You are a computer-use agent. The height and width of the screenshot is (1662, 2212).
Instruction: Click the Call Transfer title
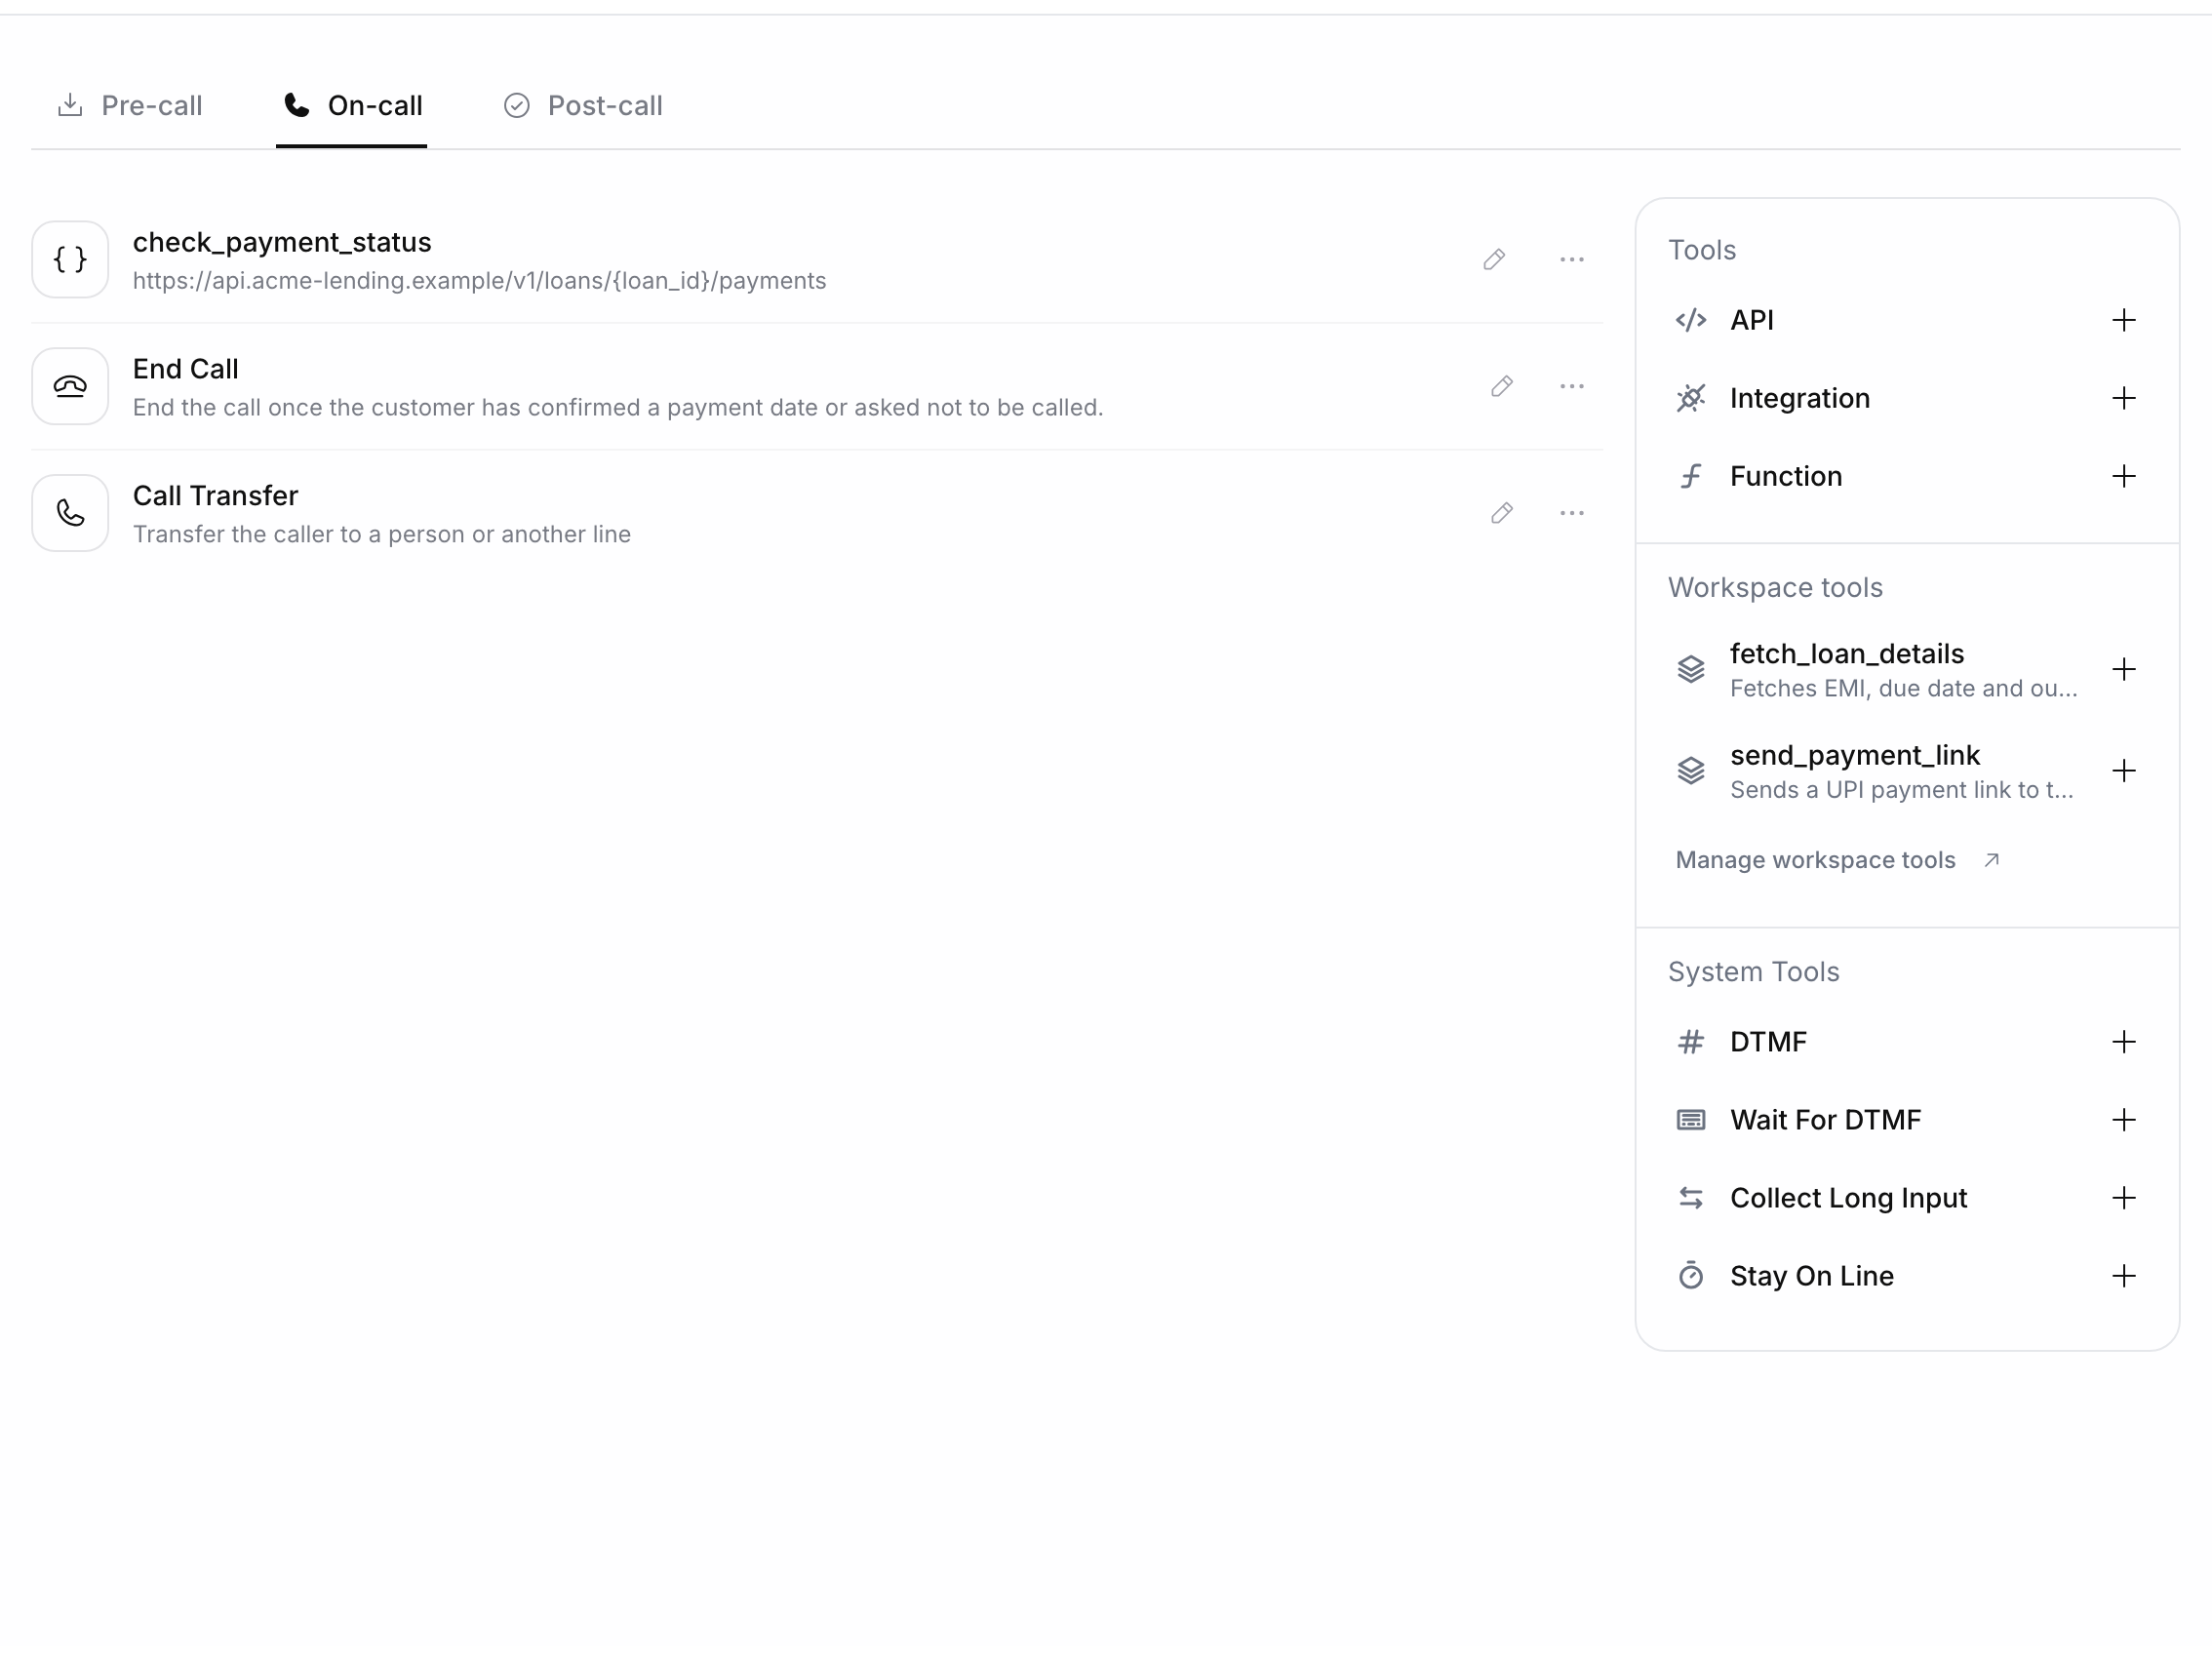coord(216,497)
